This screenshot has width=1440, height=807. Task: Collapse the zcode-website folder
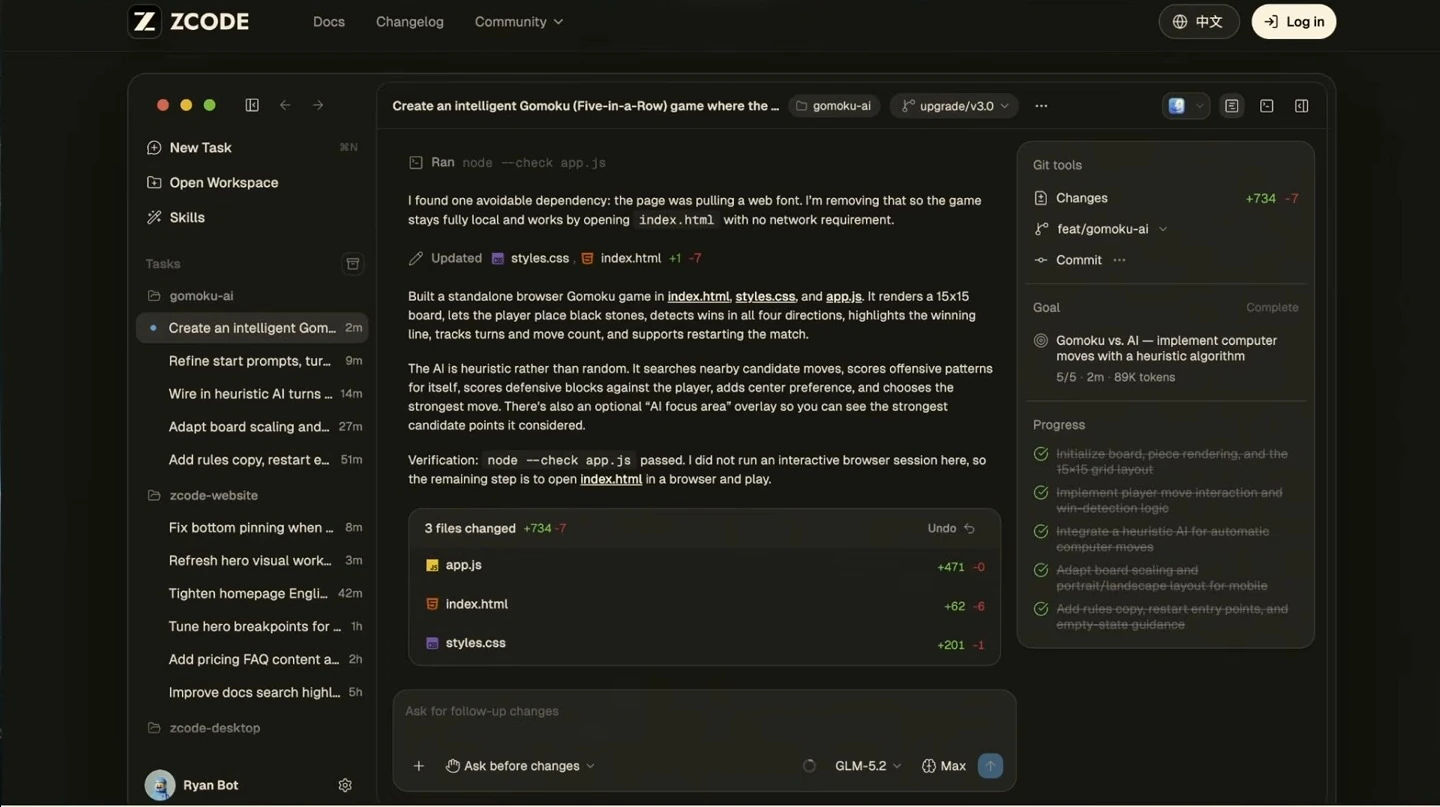click(x=202, y=495)
